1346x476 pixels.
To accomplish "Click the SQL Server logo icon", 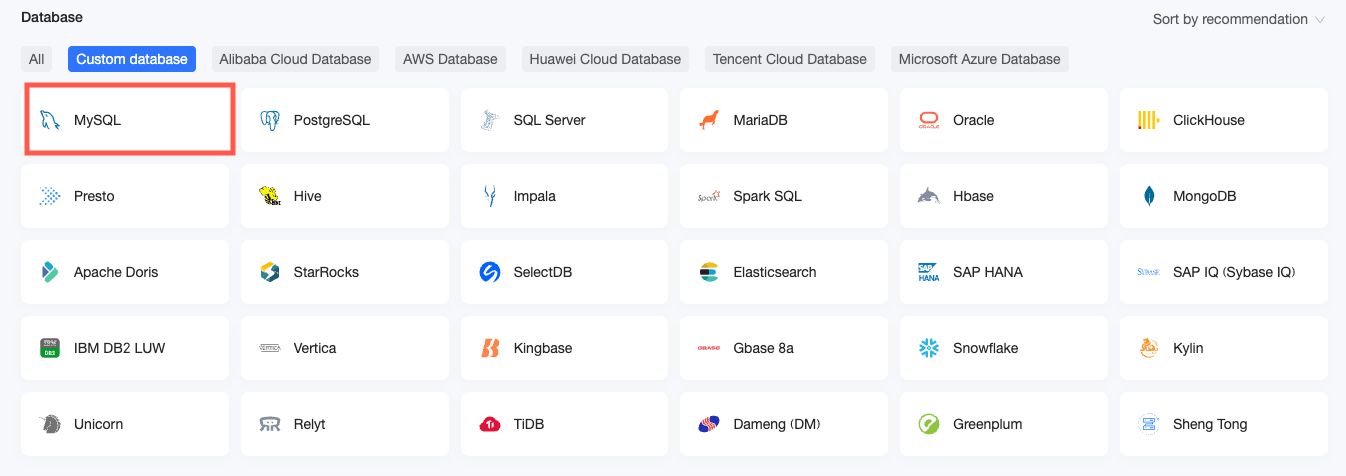I will (489, 120).
